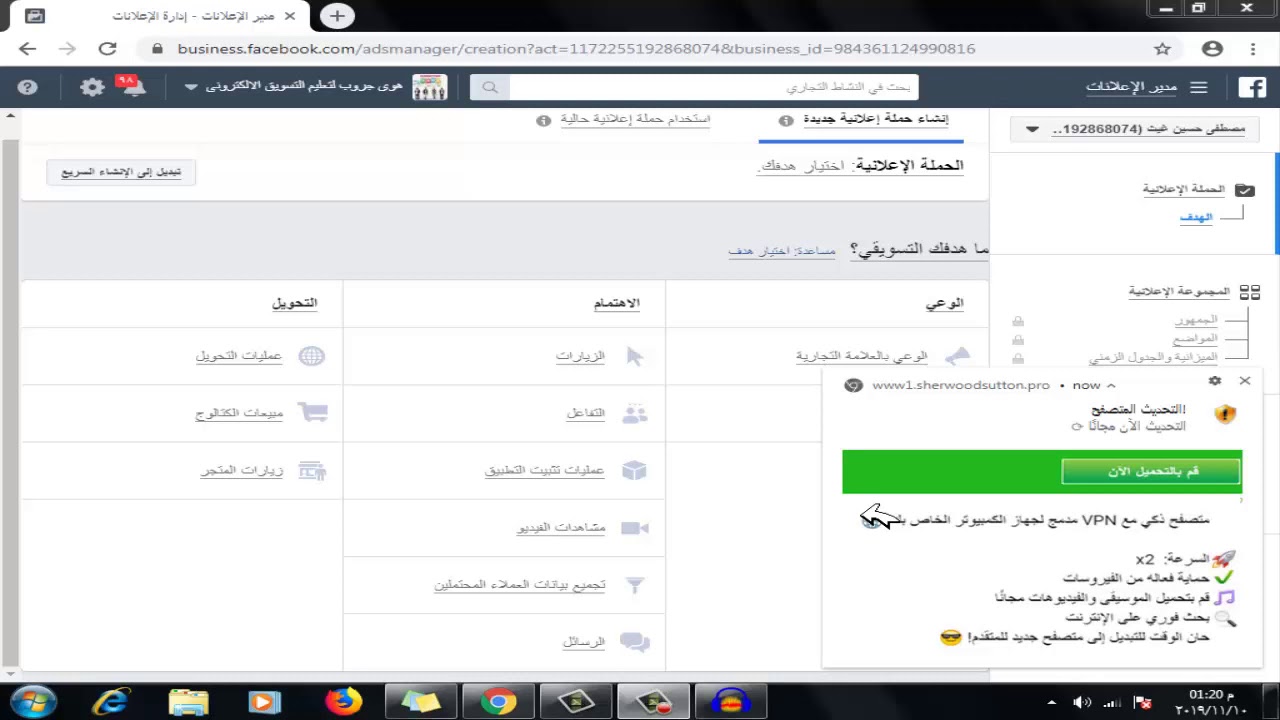The height and width of the screenshot is (720, 1280).
Task: Select تجميع بيانات العملاء المحتملين objective
Action: [x=520, y=585]
